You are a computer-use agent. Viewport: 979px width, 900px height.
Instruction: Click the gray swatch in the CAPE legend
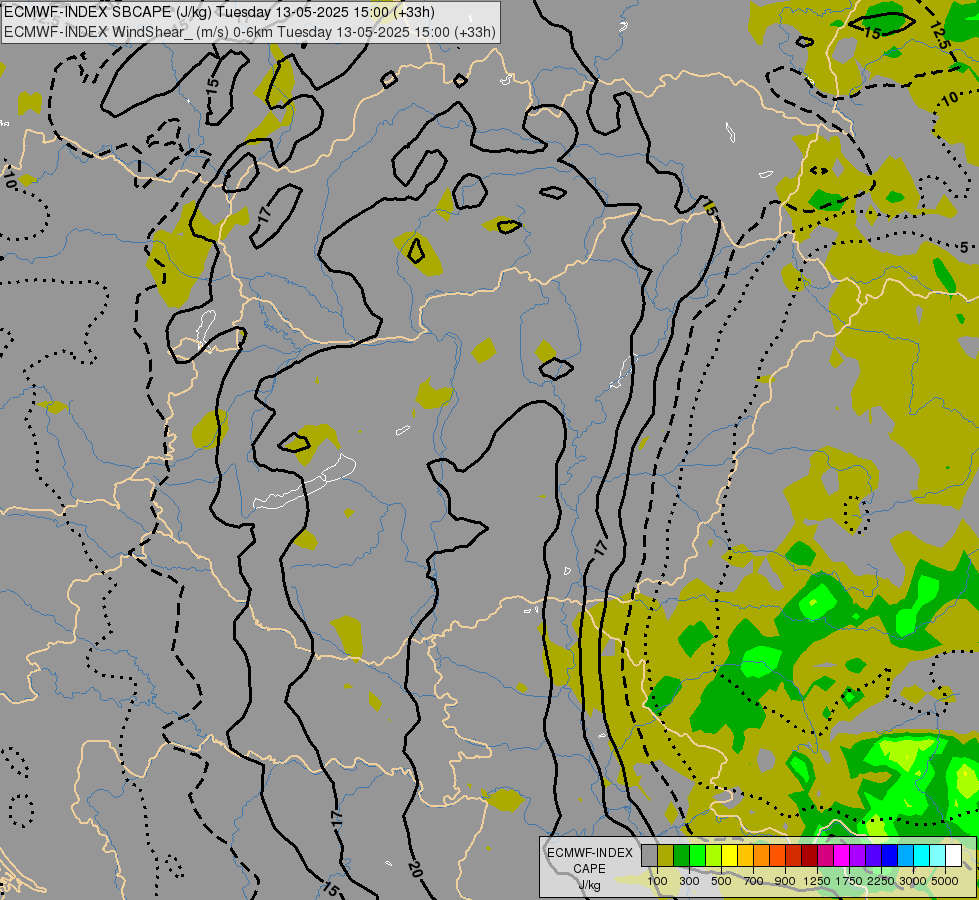[x=649, y=856]
